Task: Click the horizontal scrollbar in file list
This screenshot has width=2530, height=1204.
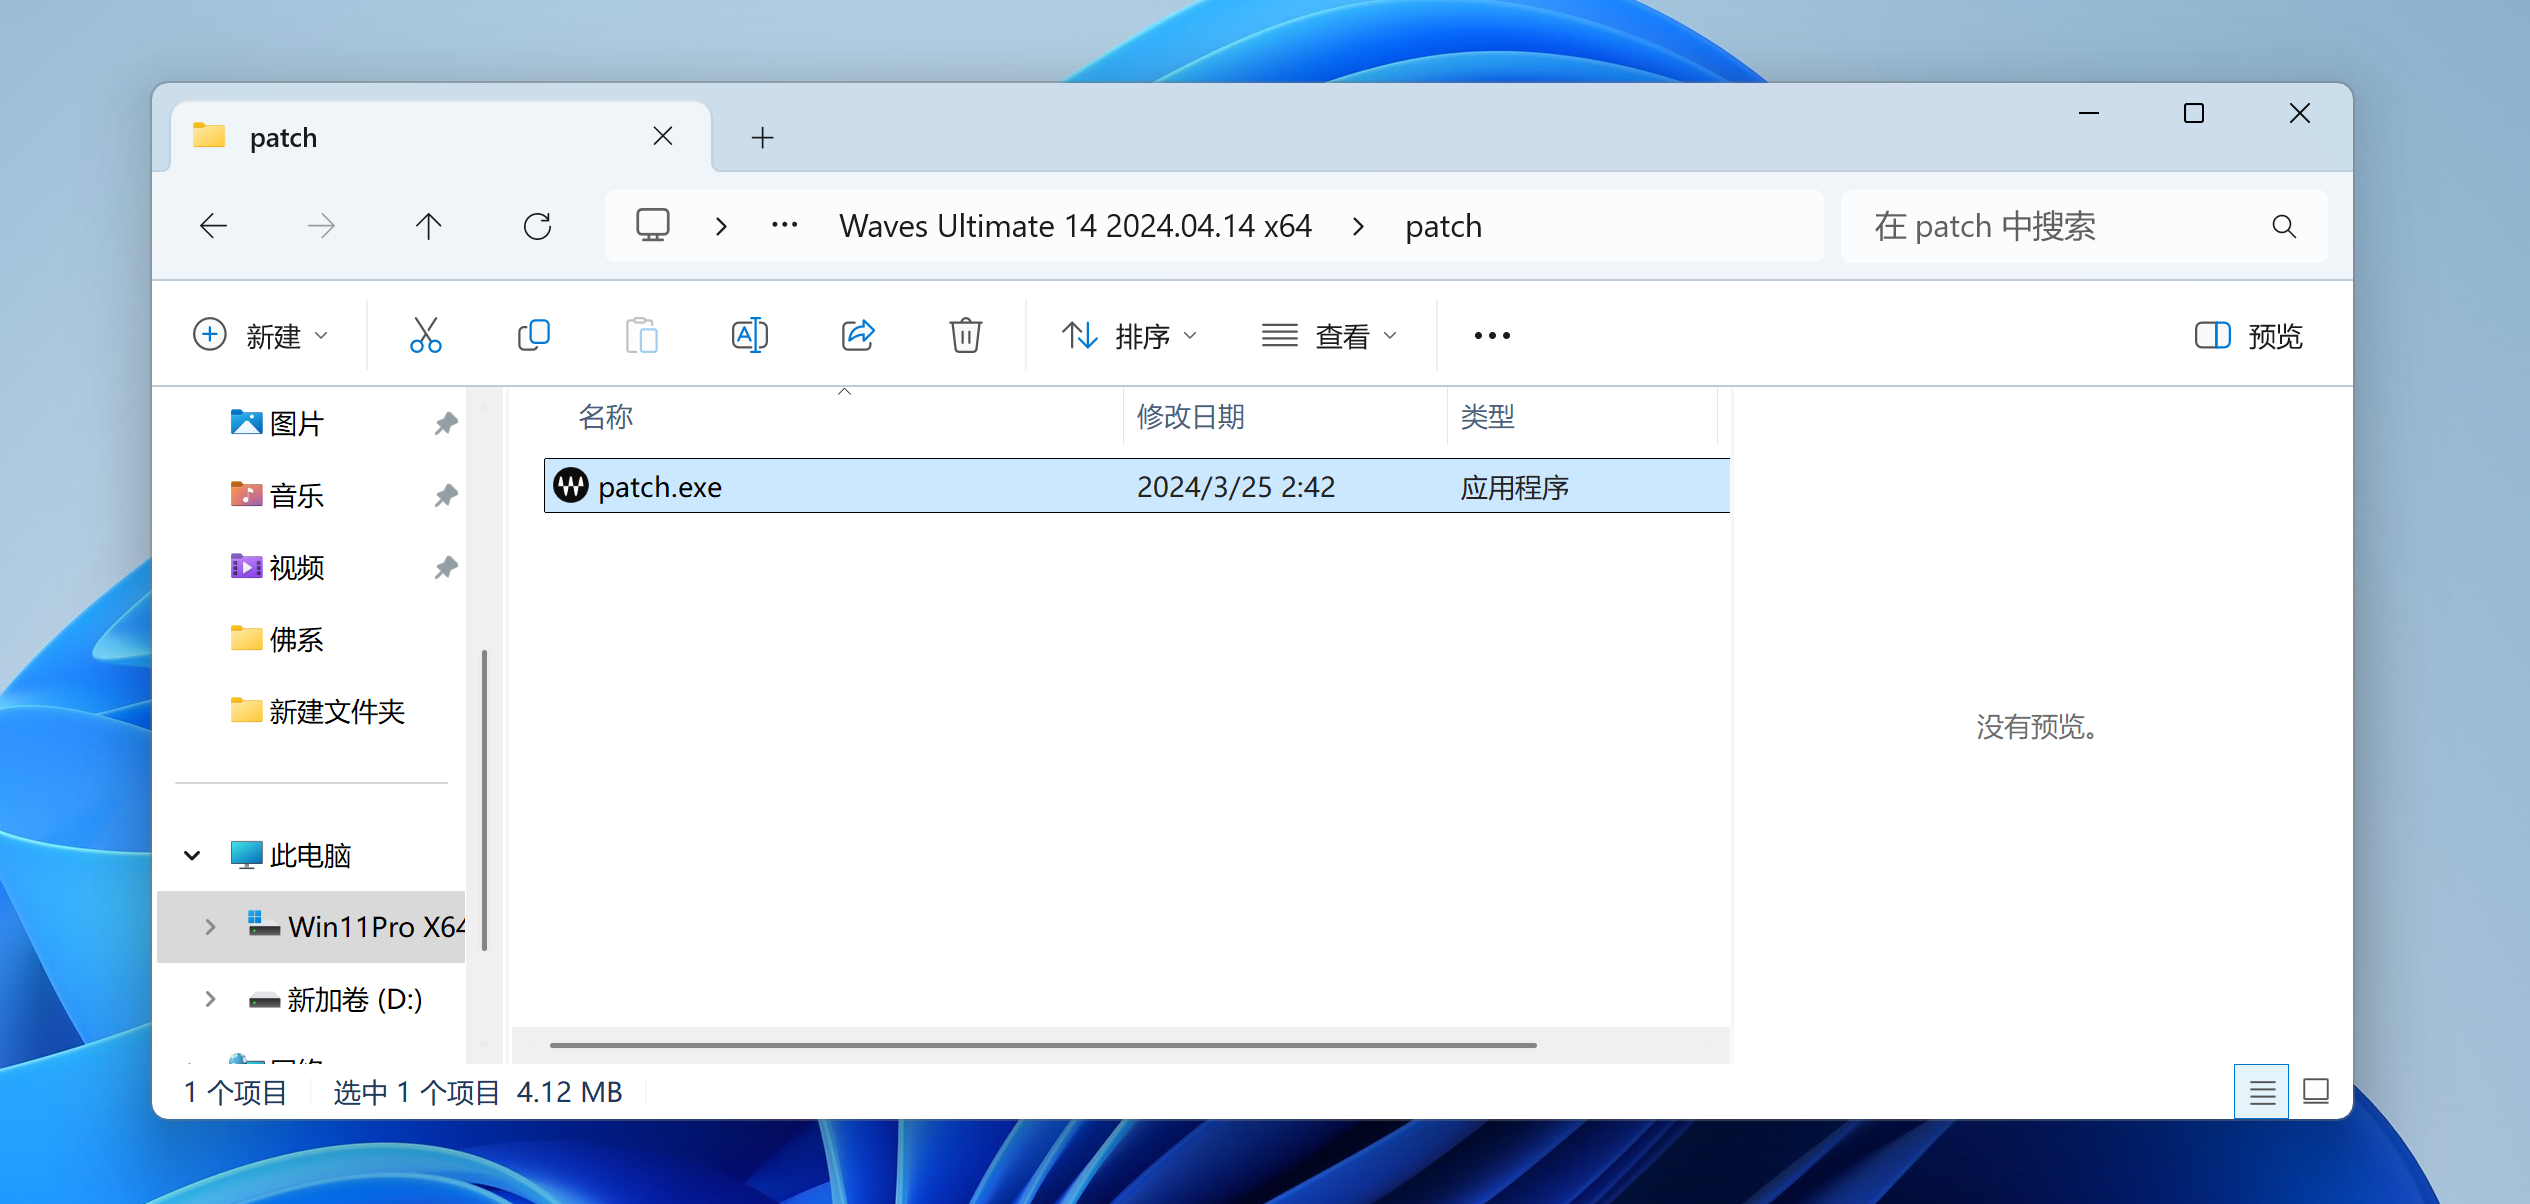Action: click(x=1042, y=1045)
